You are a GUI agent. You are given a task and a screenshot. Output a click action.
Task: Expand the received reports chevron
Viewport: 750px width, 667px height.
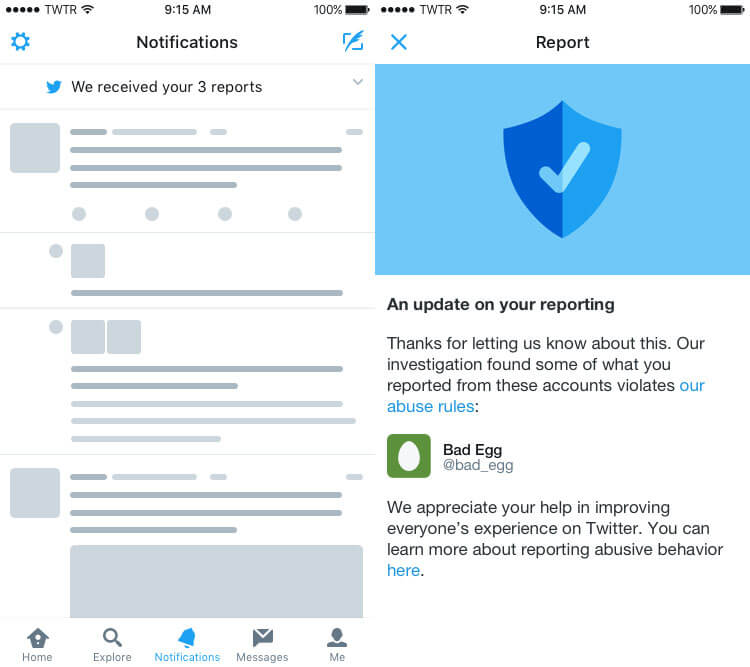tap(357, 82)
